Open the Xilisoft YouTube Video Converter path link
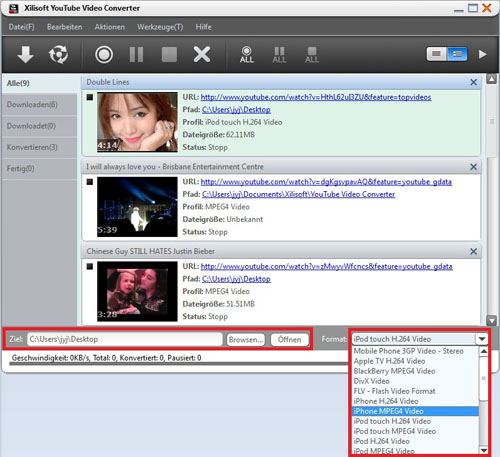Screen dimensions: 500x457 point(298,194)
